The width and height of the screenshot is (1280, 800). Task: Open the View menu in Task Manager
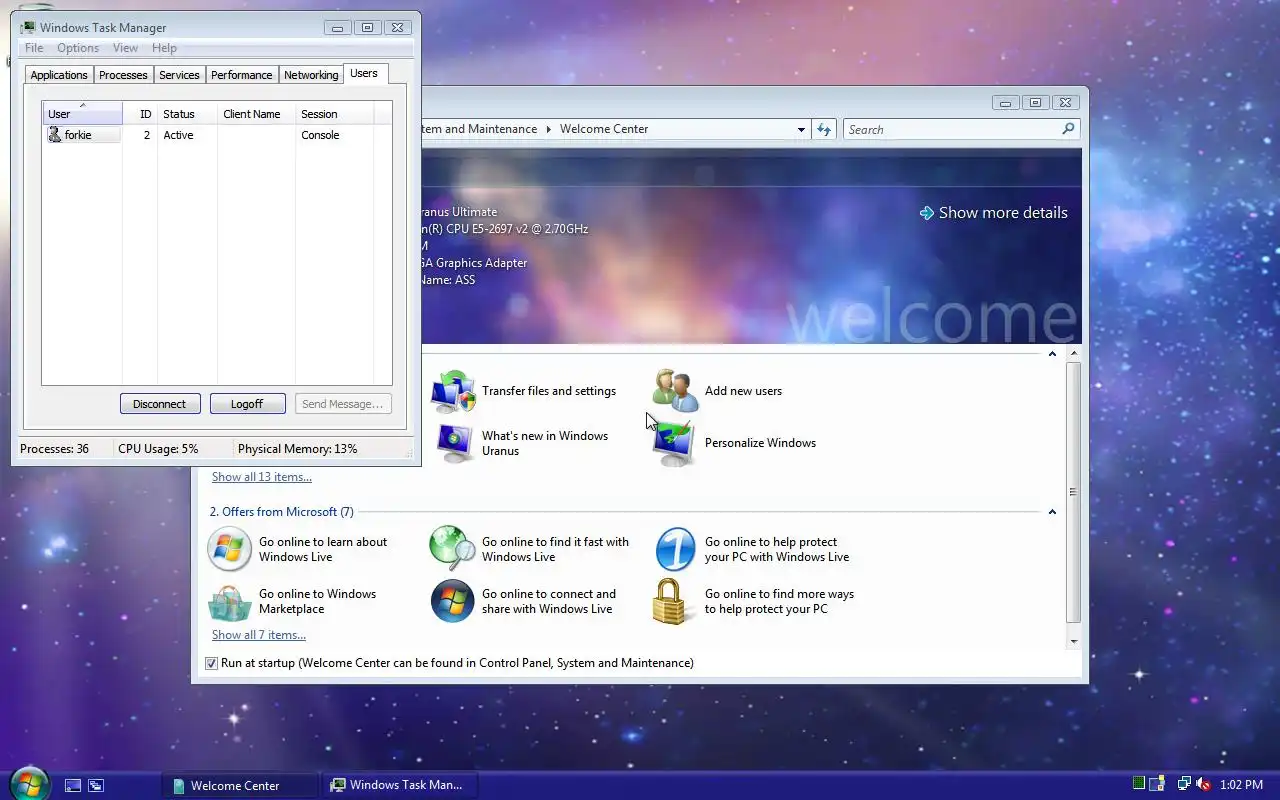pos(125,48)
